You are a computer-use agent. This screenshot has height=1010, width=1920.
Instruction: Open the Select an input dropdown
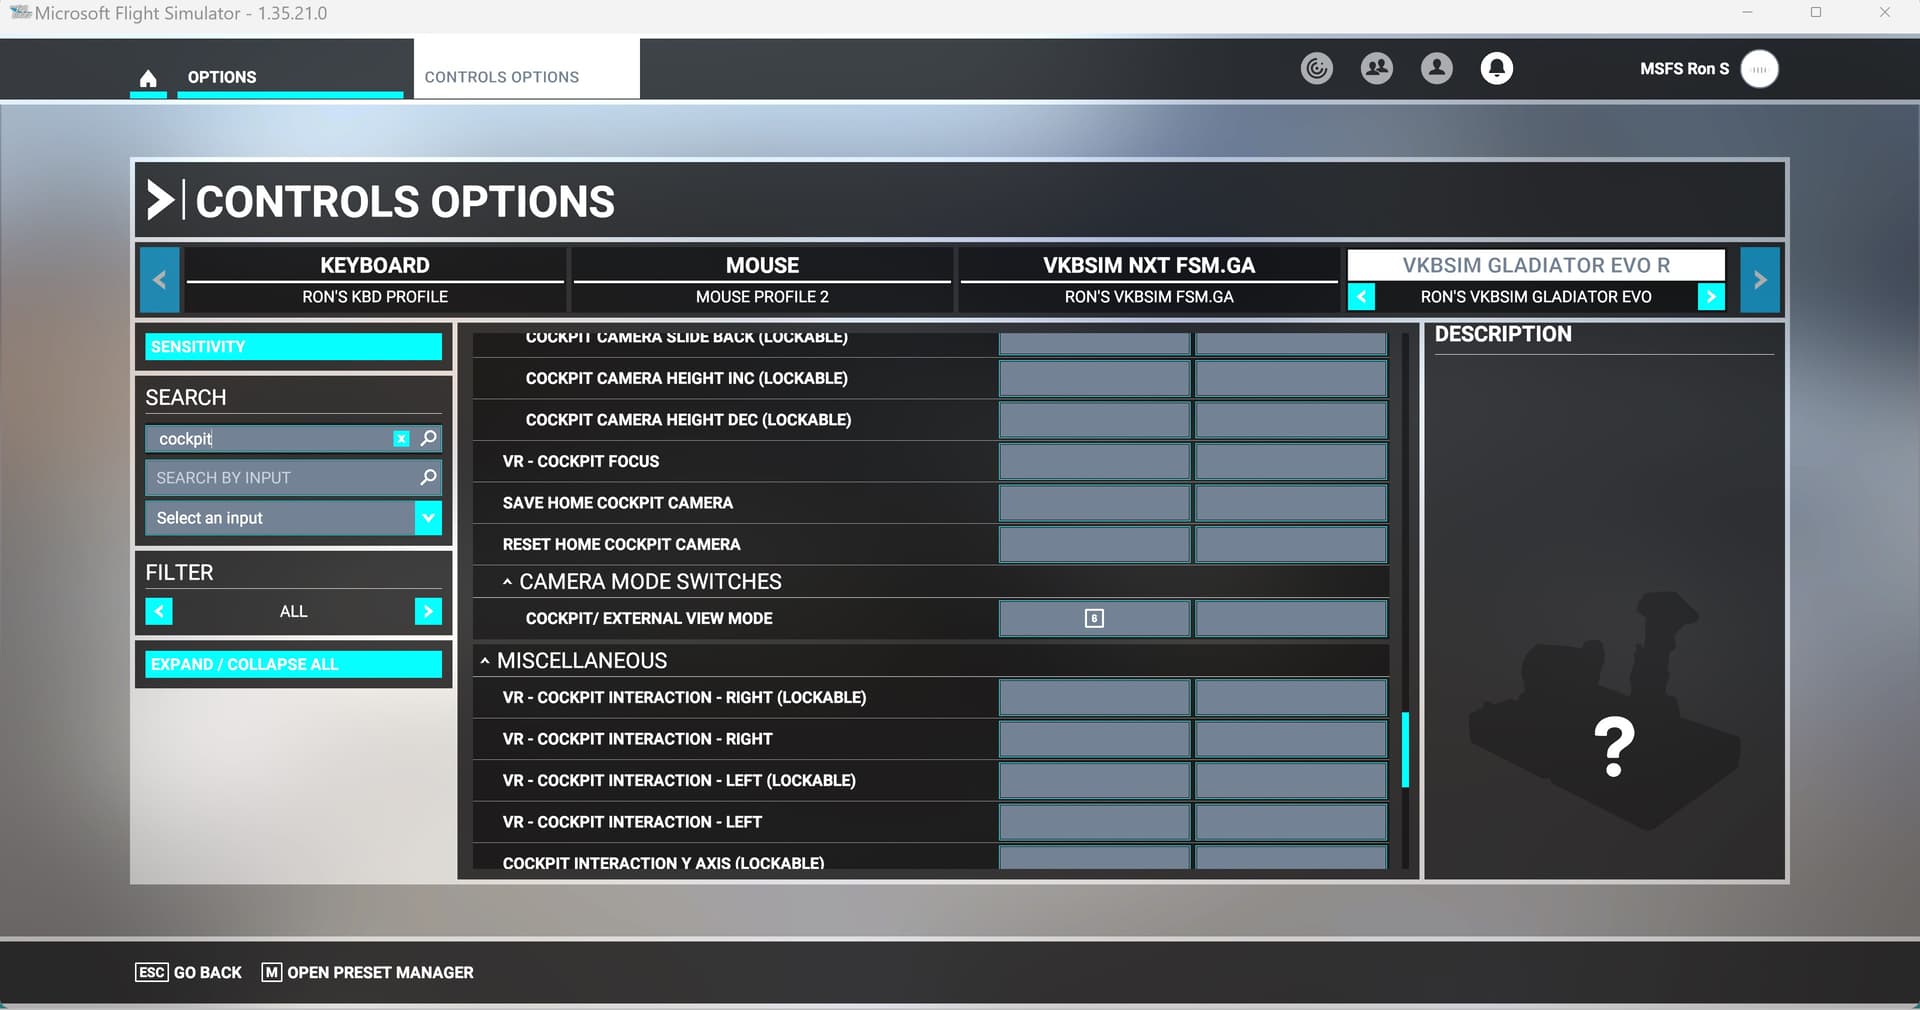428,518
